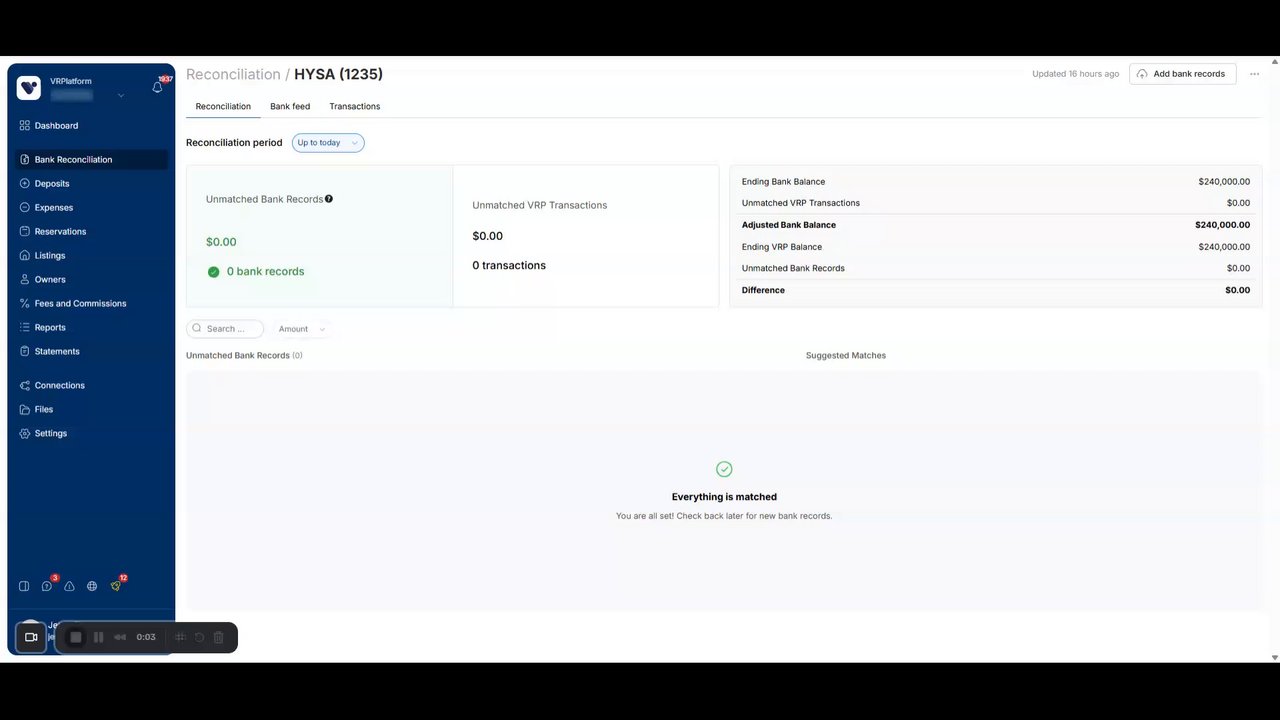The height and width of the screenshot is (720, 1280).
Task: Collapse sidebar with the panel icon
Action: click(x=24, y=586)
